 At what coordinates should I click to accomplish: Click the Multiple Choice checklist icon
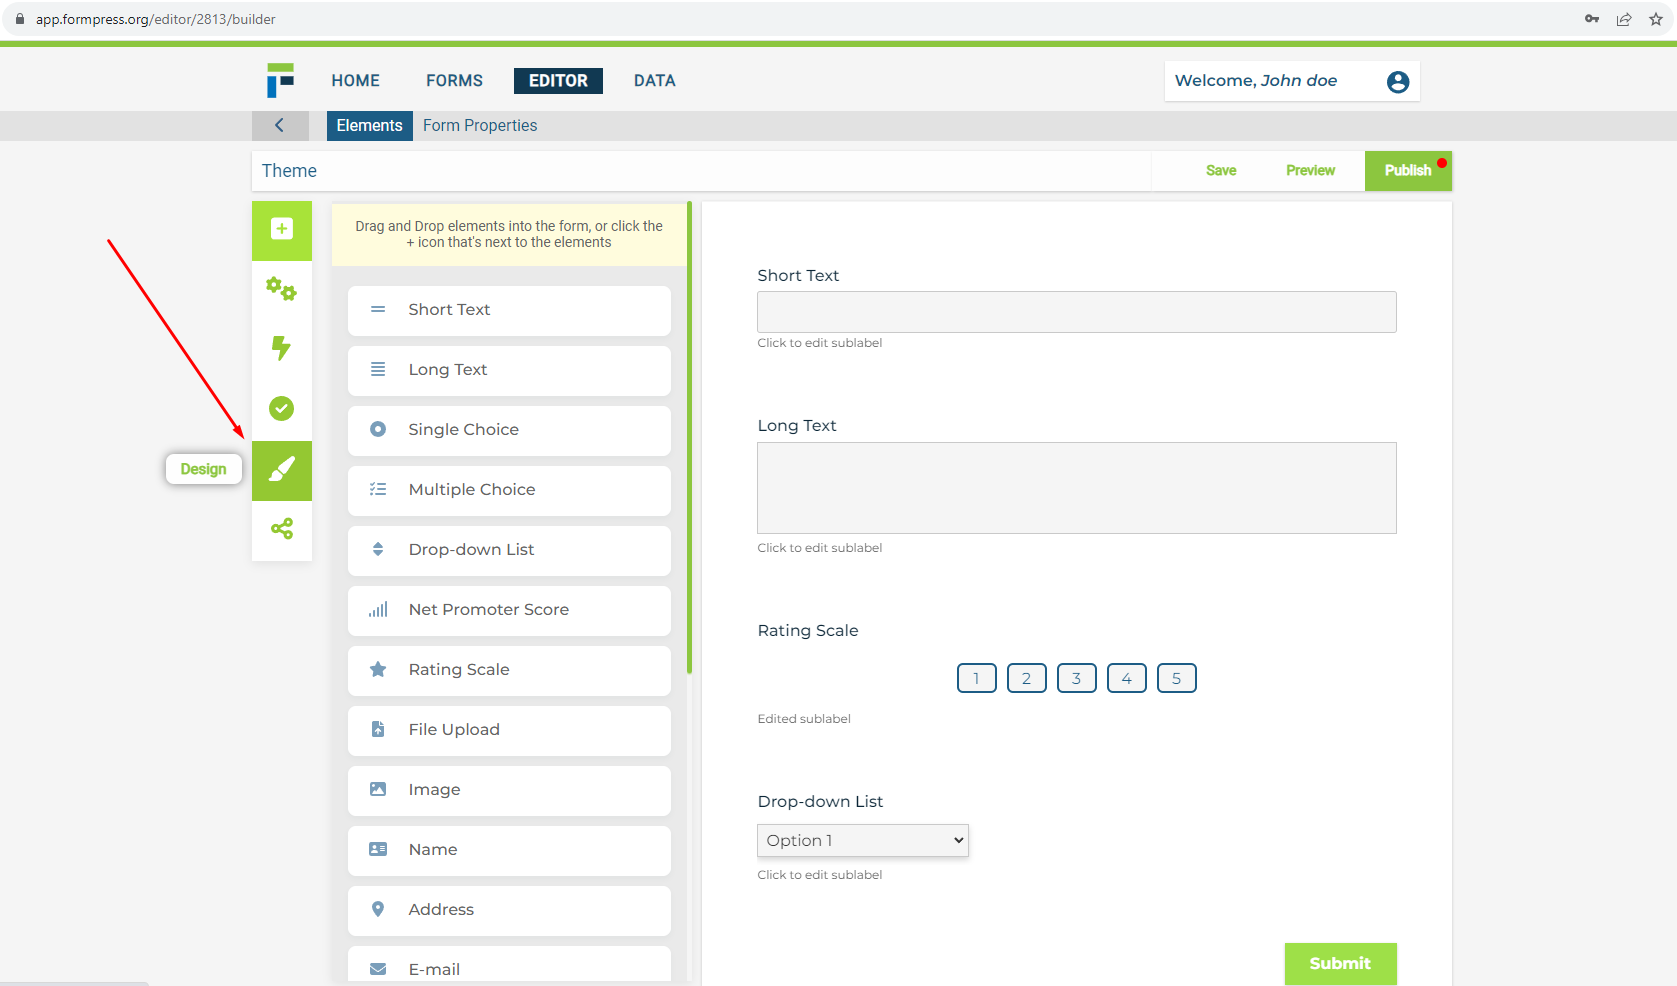point(378,489)
